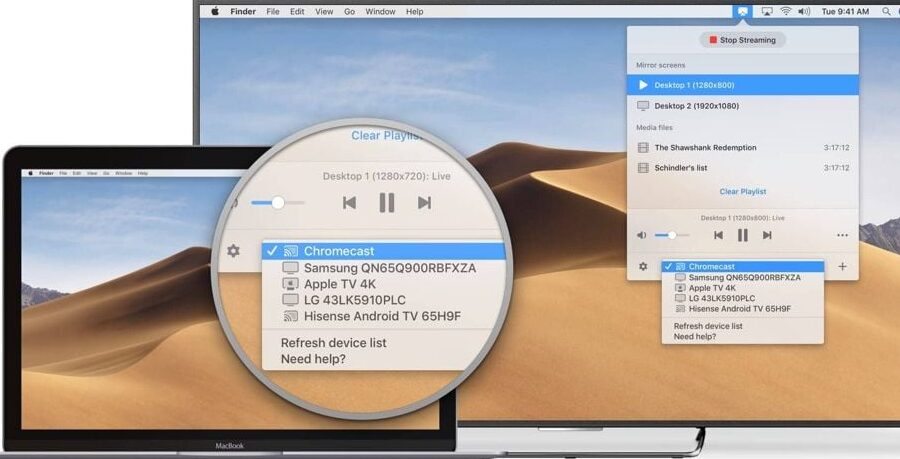
Task: Choose Apple TV 4K in streaming panel dropdown
Action: pyautogui.click(x=743, y=288)
